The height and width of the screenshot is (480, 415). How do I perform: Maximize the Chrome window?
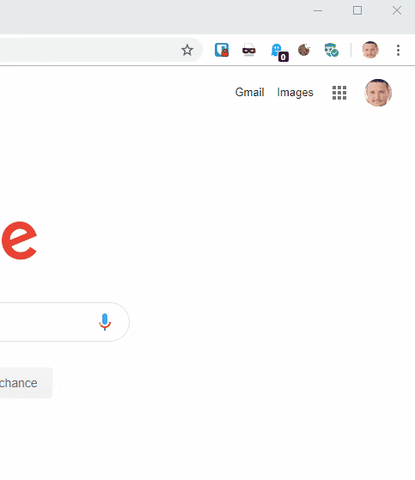pyautogui.click(x=357, y=11)
